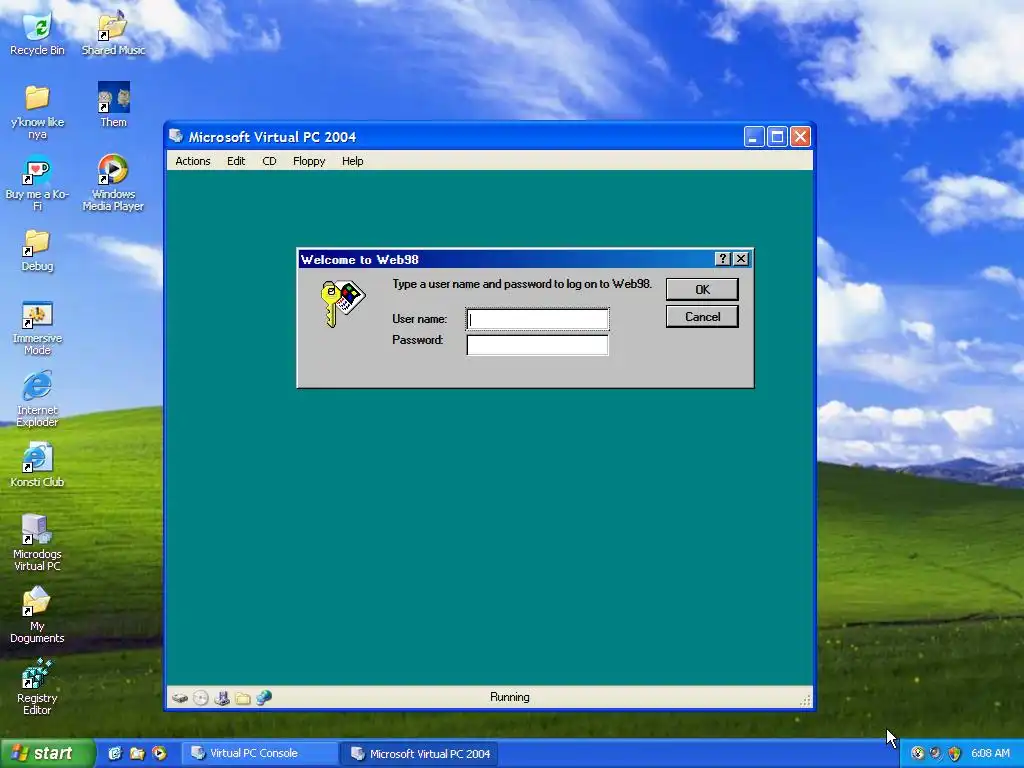Click the 6:08 AM system clock

(x=990, y=754)
